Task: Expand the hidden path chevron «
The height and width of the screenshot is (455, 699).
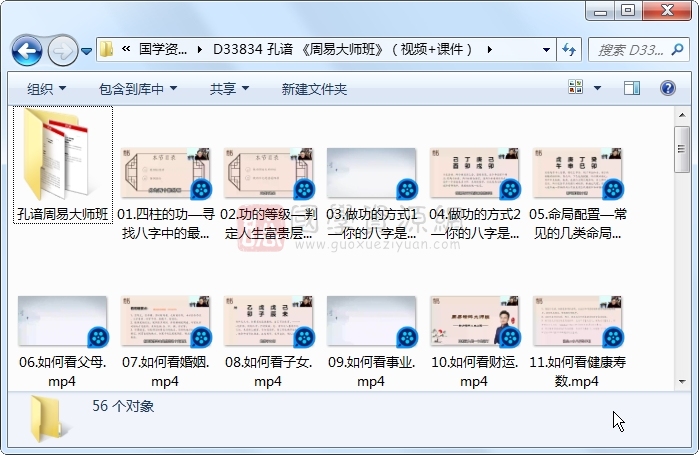Action: [126, 49]
